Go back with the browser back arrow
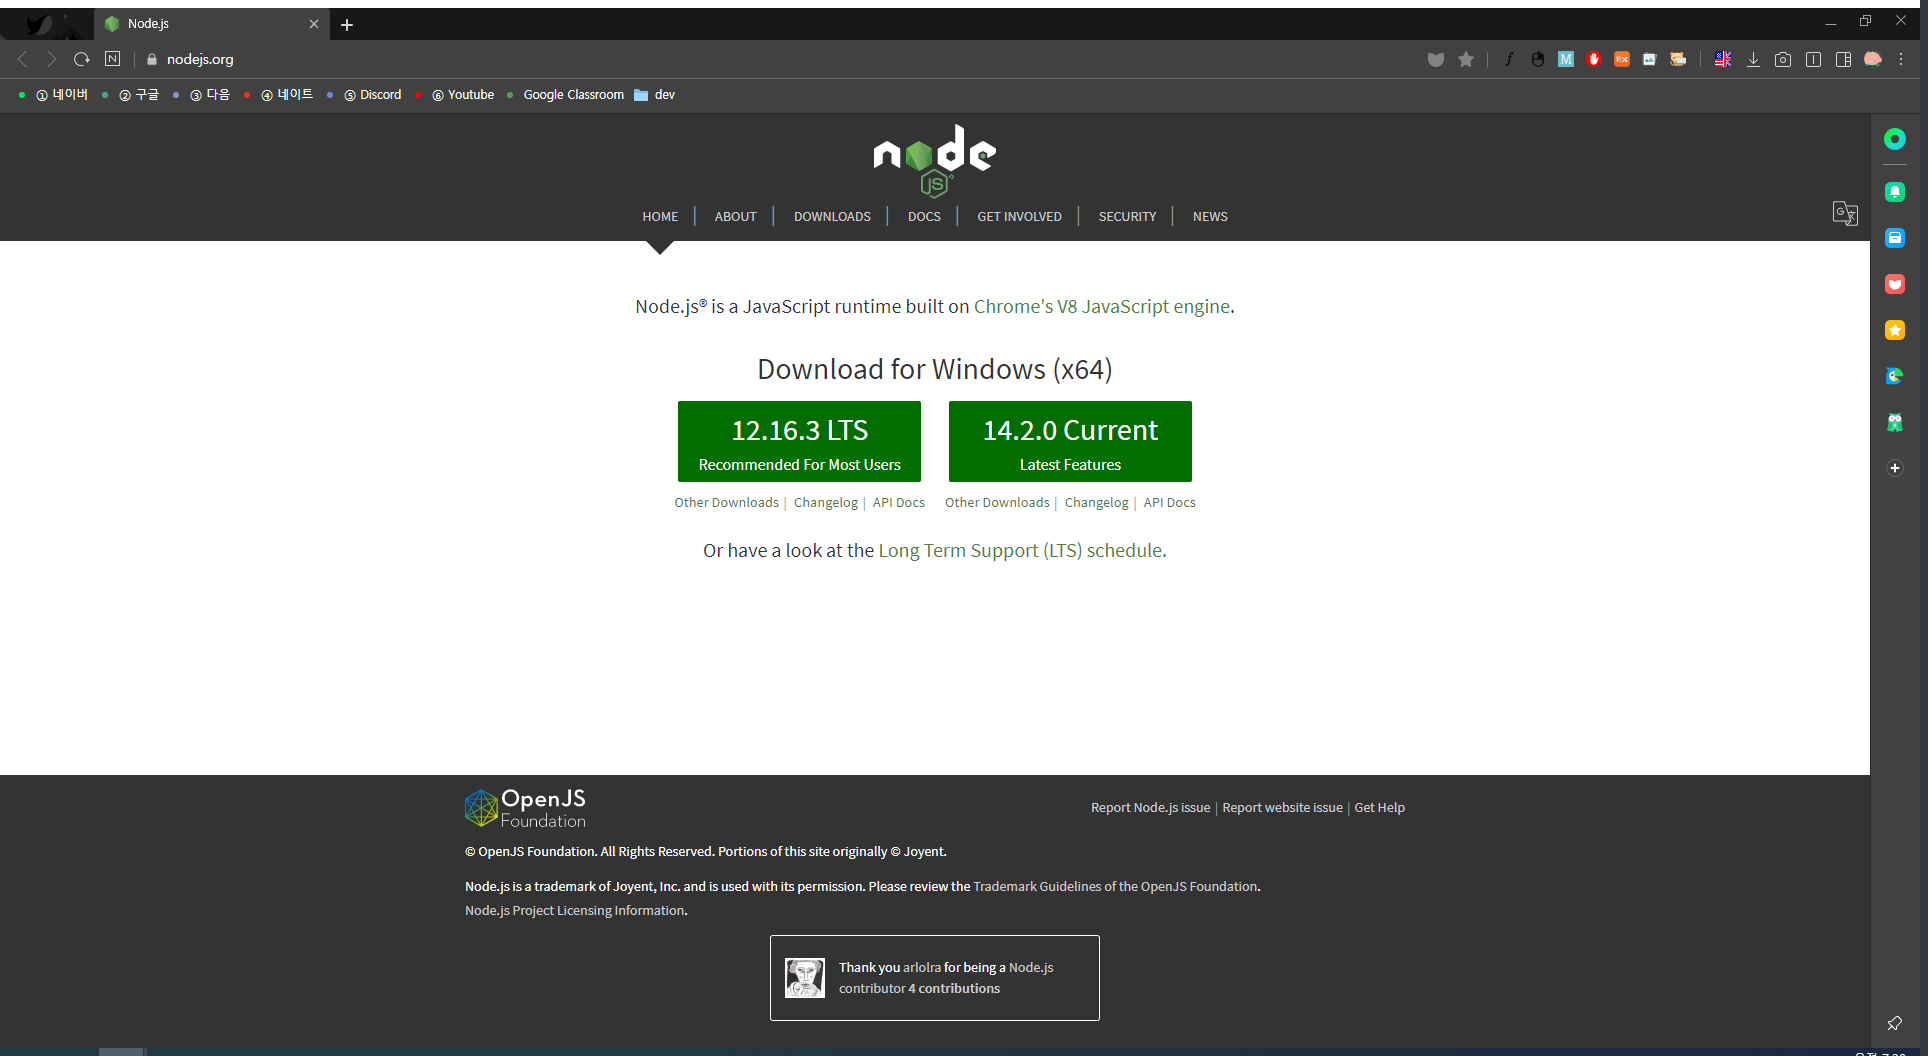Viewport: 1928px width, 1056px height. pyautogui.click(x=22, y=59)
